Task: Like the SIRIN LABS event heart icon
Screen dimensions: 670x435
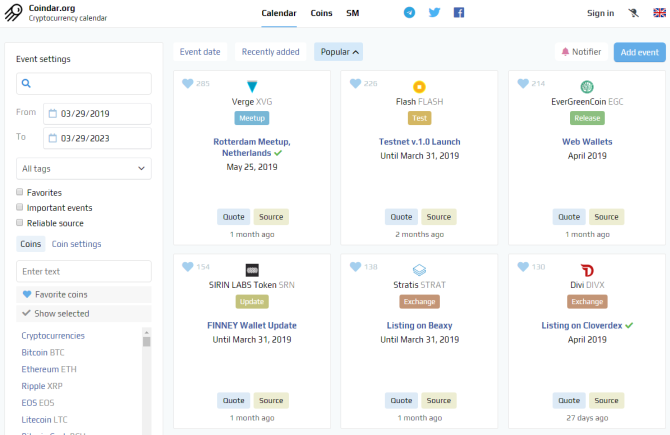Action: pyautogui.click(x=188, y=267)
